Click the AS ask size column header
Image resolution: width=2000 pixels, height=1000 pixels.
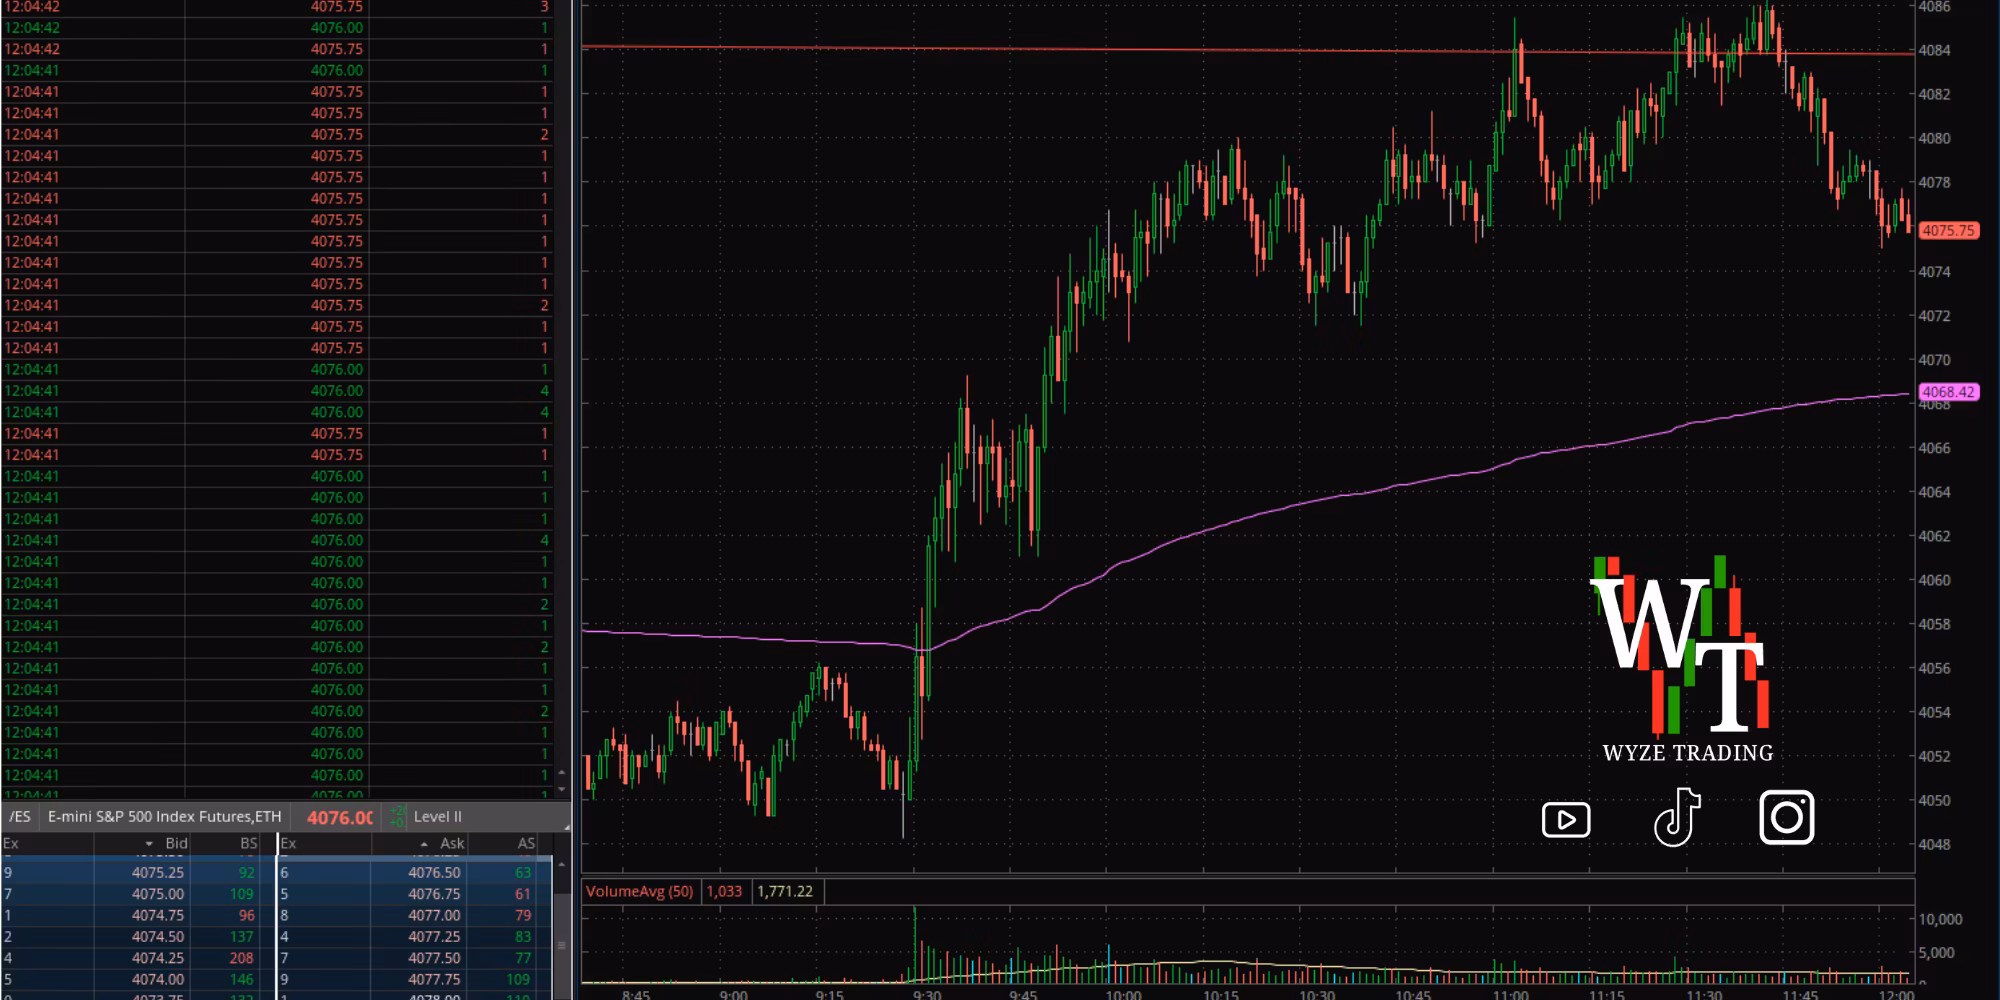tap(526, 843)
